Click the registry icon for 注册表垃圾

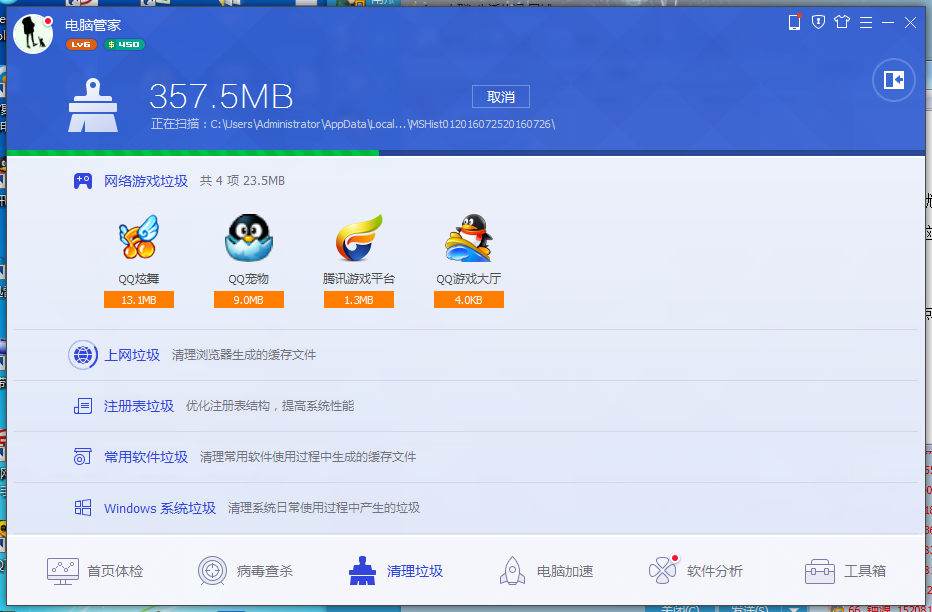(x=83, y=406)
